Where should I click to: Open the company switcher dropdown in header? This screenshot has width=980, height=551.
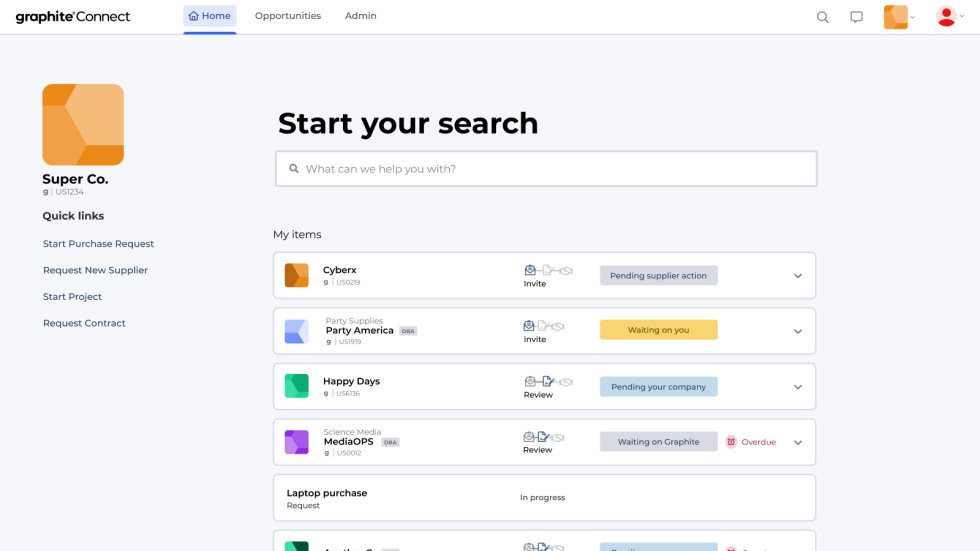coord(899,17)
